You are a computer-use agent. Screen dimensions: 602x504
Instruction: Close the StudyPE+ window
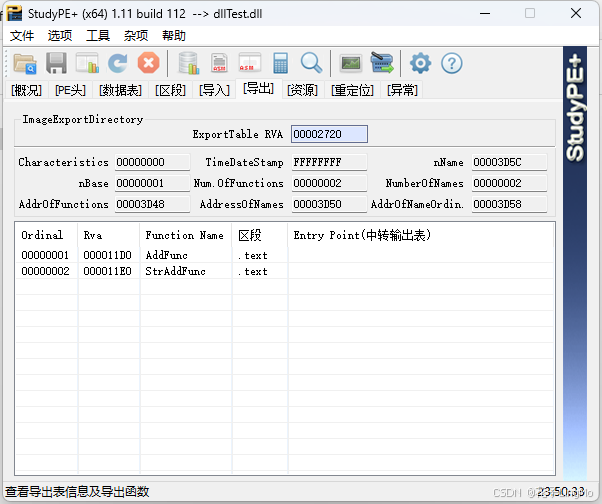(x=576, y=13)
